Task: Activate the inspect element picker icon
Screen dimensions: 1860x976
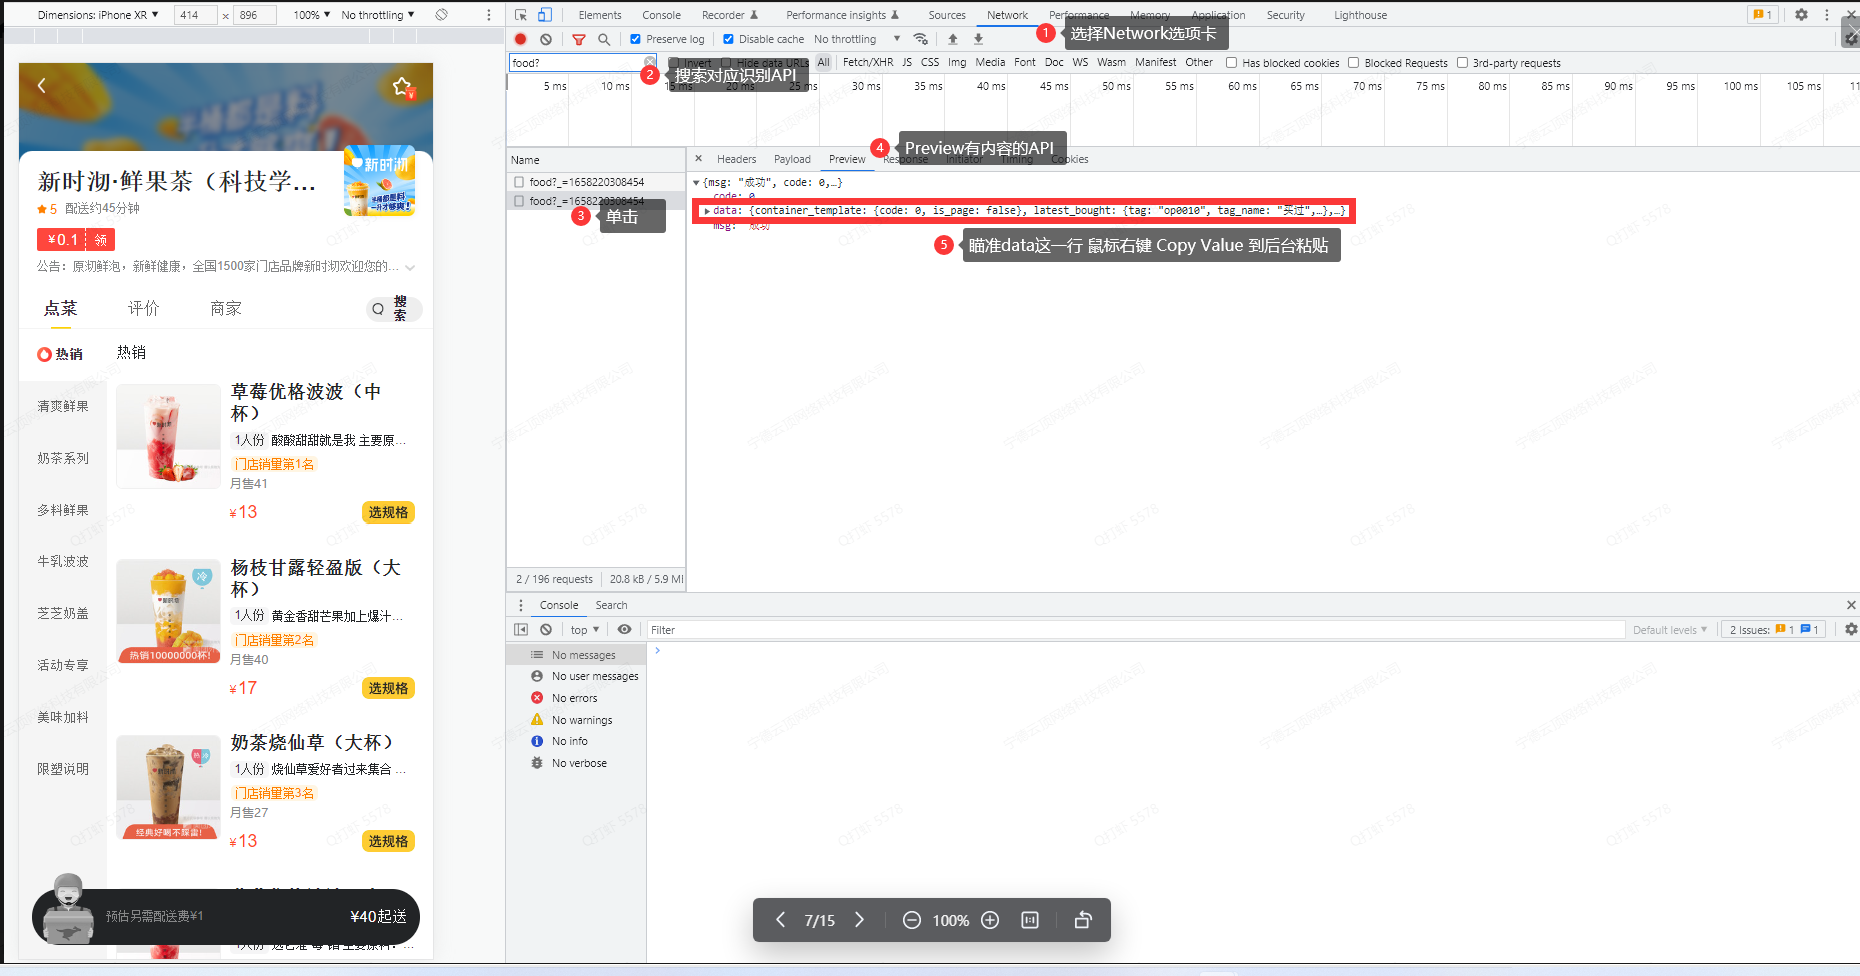Action: [x=521, y=15]
